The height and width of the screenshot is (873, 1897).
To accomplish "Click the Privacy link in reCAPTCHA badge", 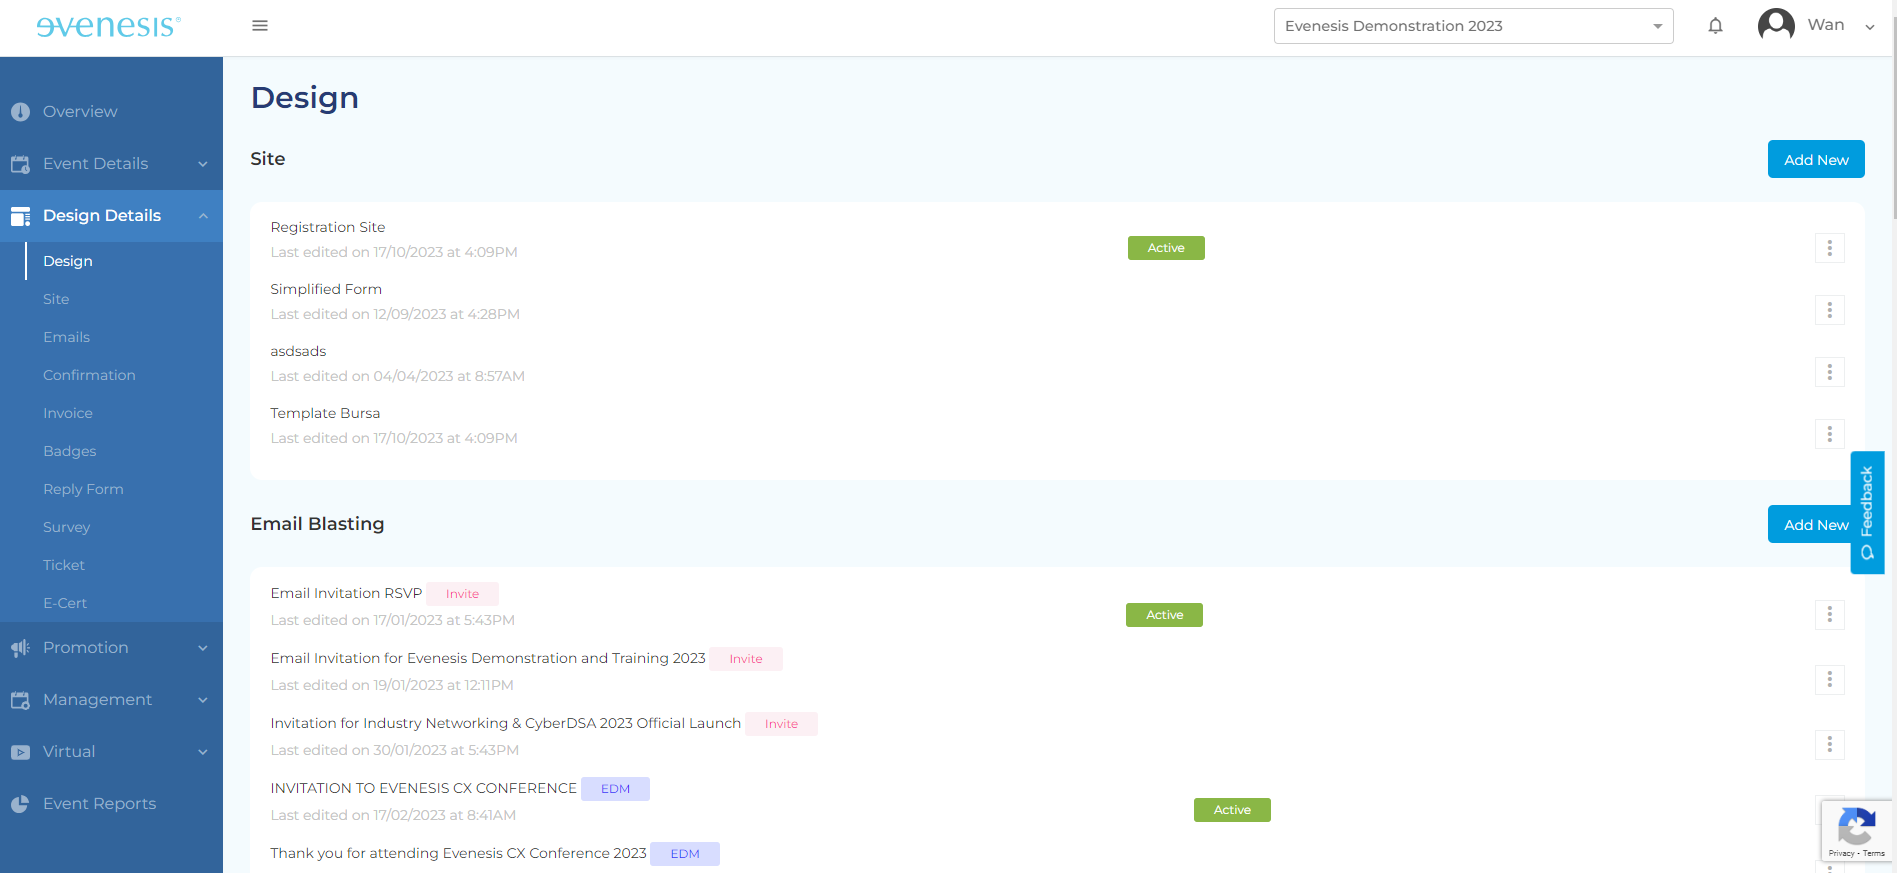I will (1841, 853).
